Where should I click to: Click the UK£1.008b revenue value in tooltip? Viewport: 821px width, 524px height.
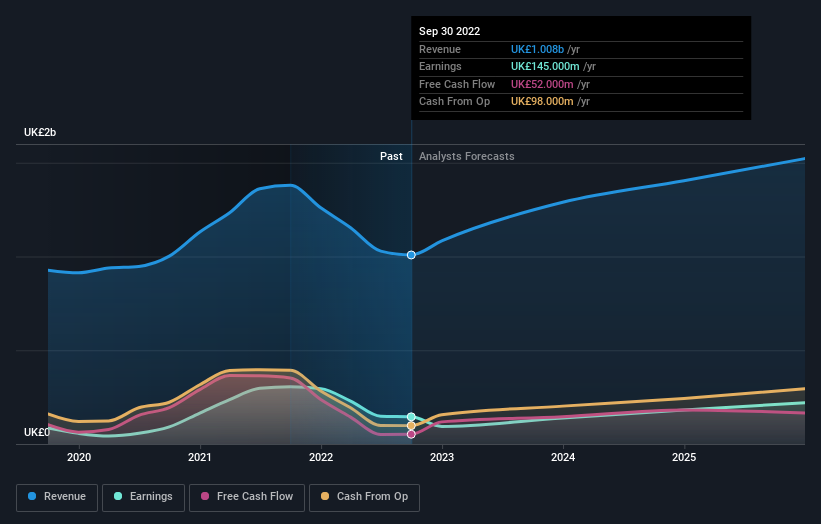point(537,49)
